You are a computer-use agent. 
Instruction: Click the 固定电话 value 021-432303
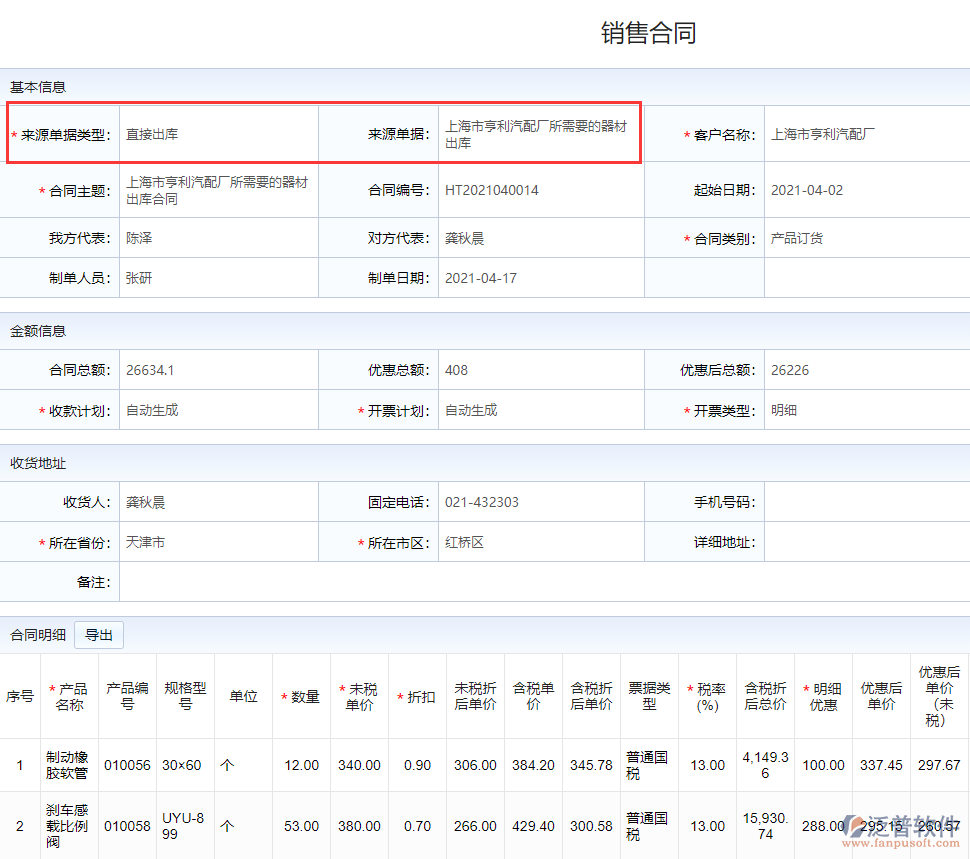pos(540,502)
